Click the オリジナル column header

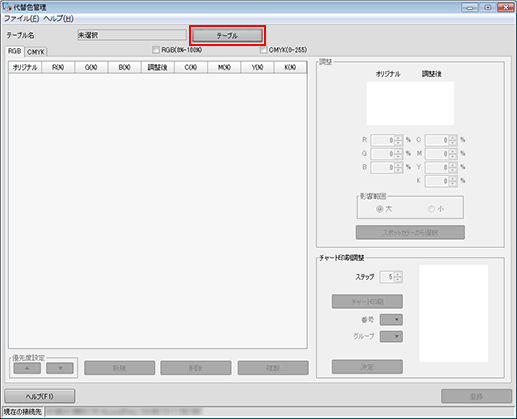[25, 67]
